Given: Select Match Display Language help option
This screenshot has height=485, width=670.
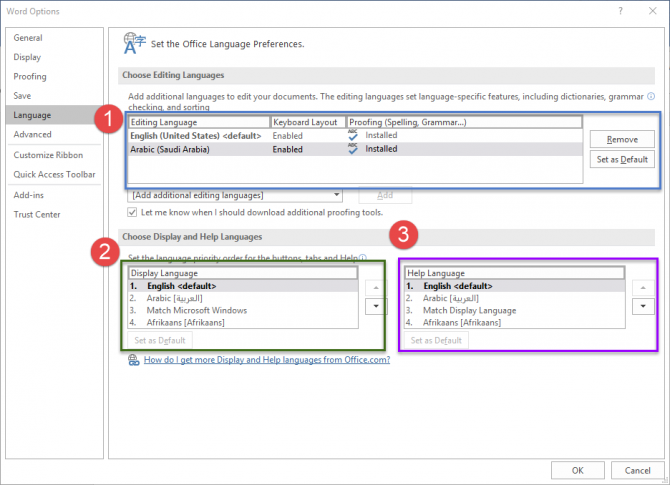Looking at the screenshot, I should 515,310.
